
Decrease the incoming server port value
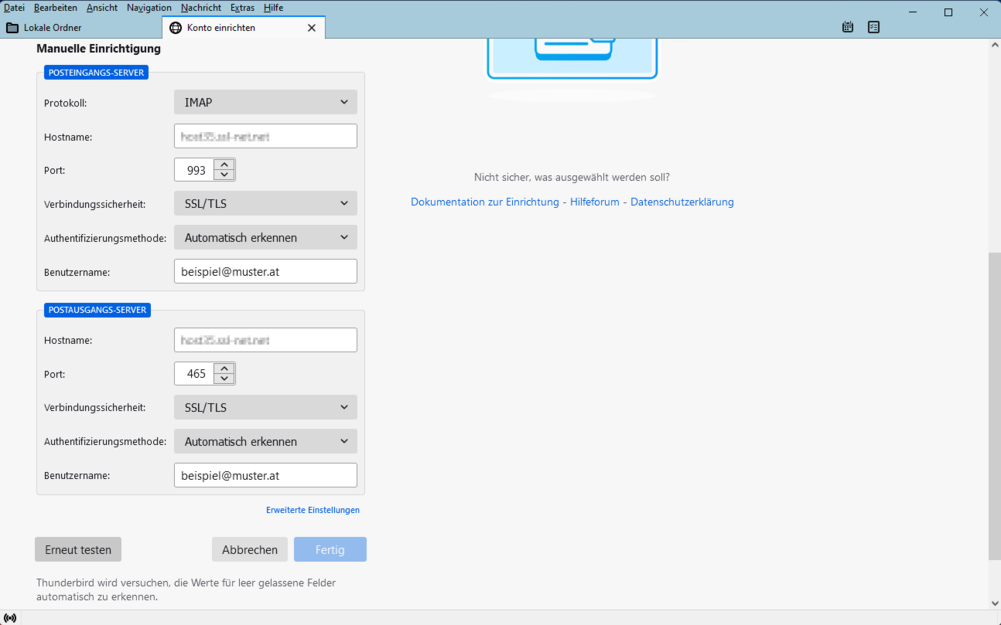(x=225, y=176)
